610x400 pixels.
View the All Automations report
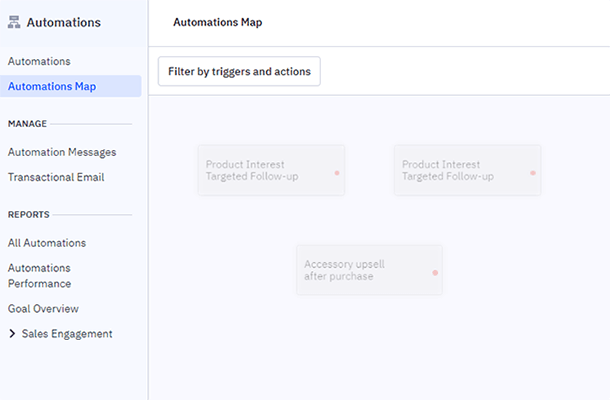coord(47,243)
